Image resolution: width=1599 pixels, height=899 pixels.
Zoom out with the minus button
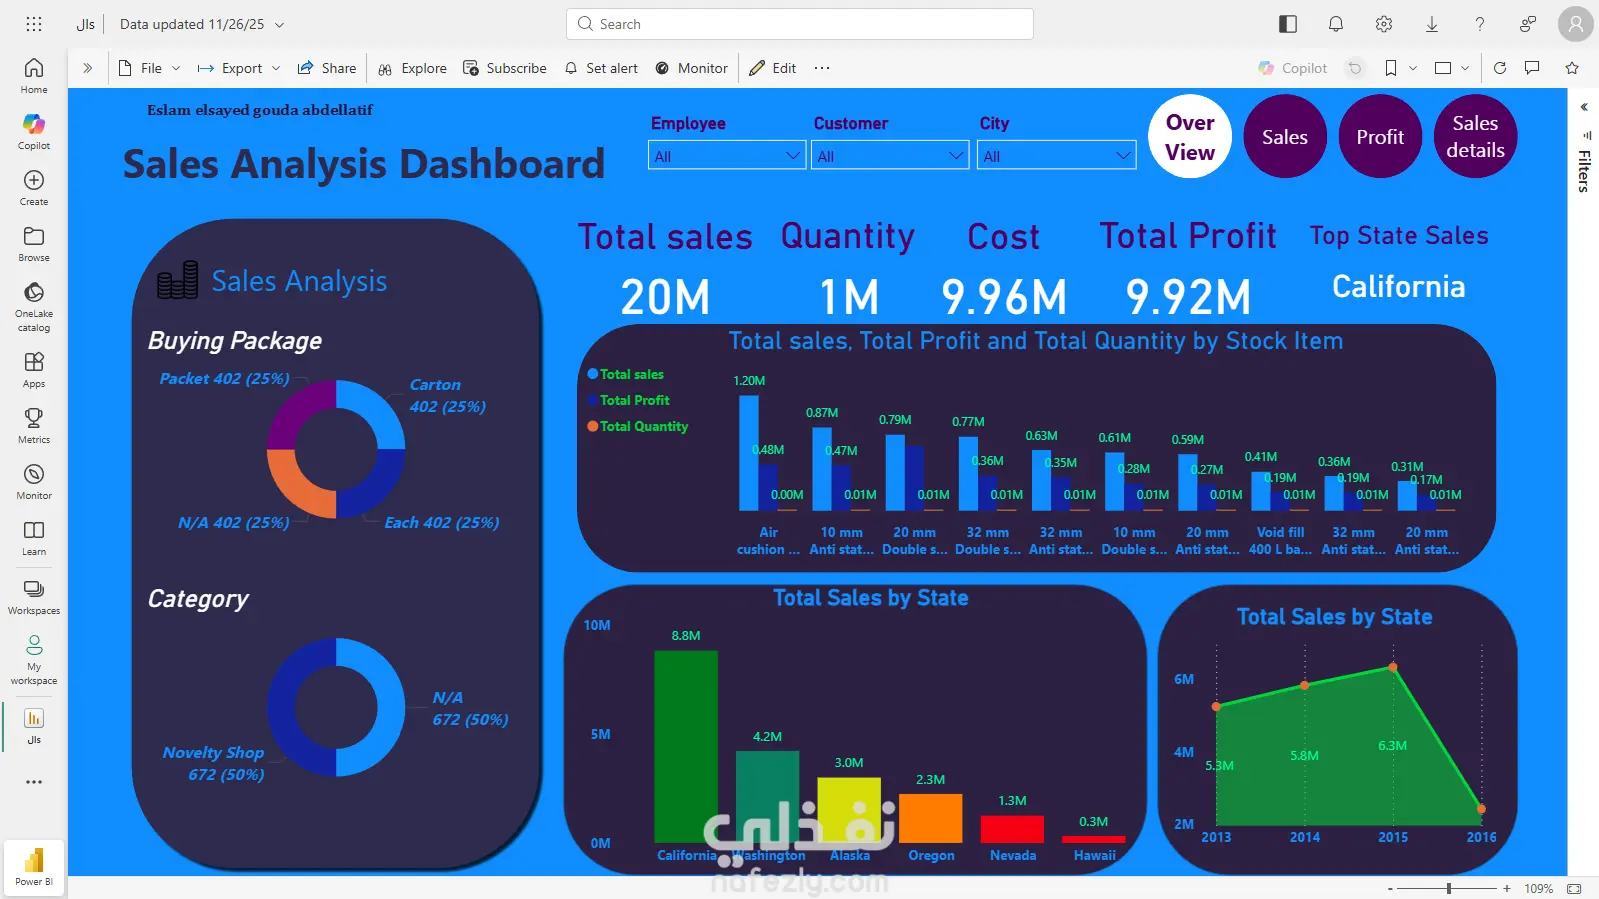point(1390,888)
